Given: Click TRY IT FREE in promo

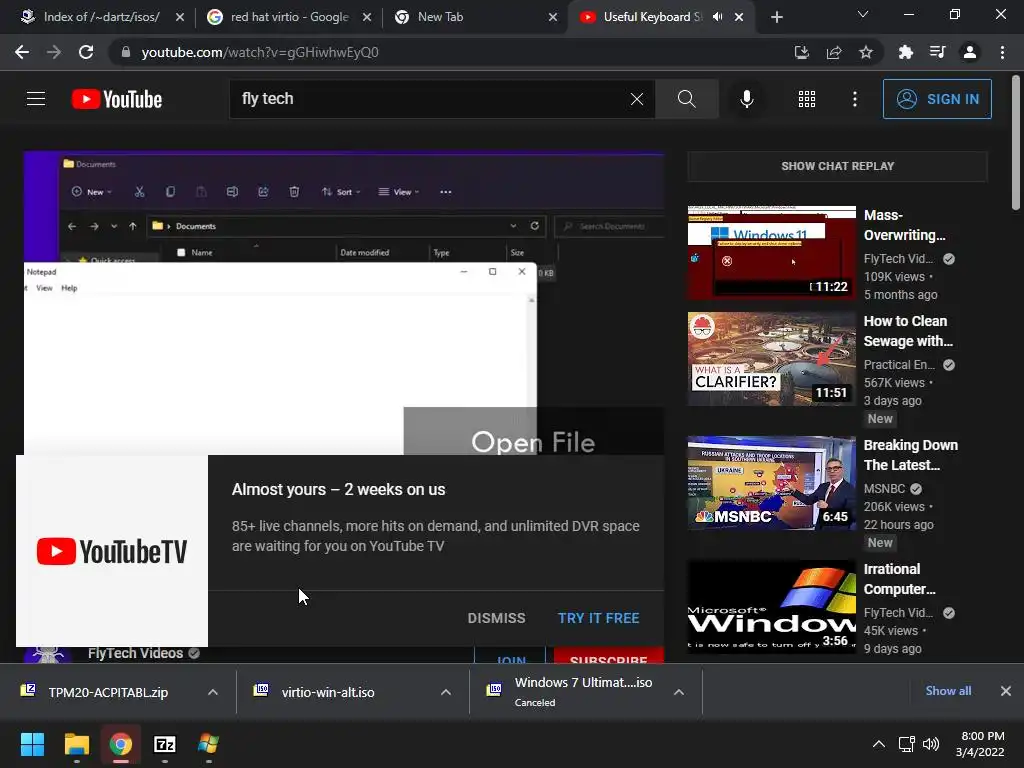Looking at the screenshot, I should 598,618.
